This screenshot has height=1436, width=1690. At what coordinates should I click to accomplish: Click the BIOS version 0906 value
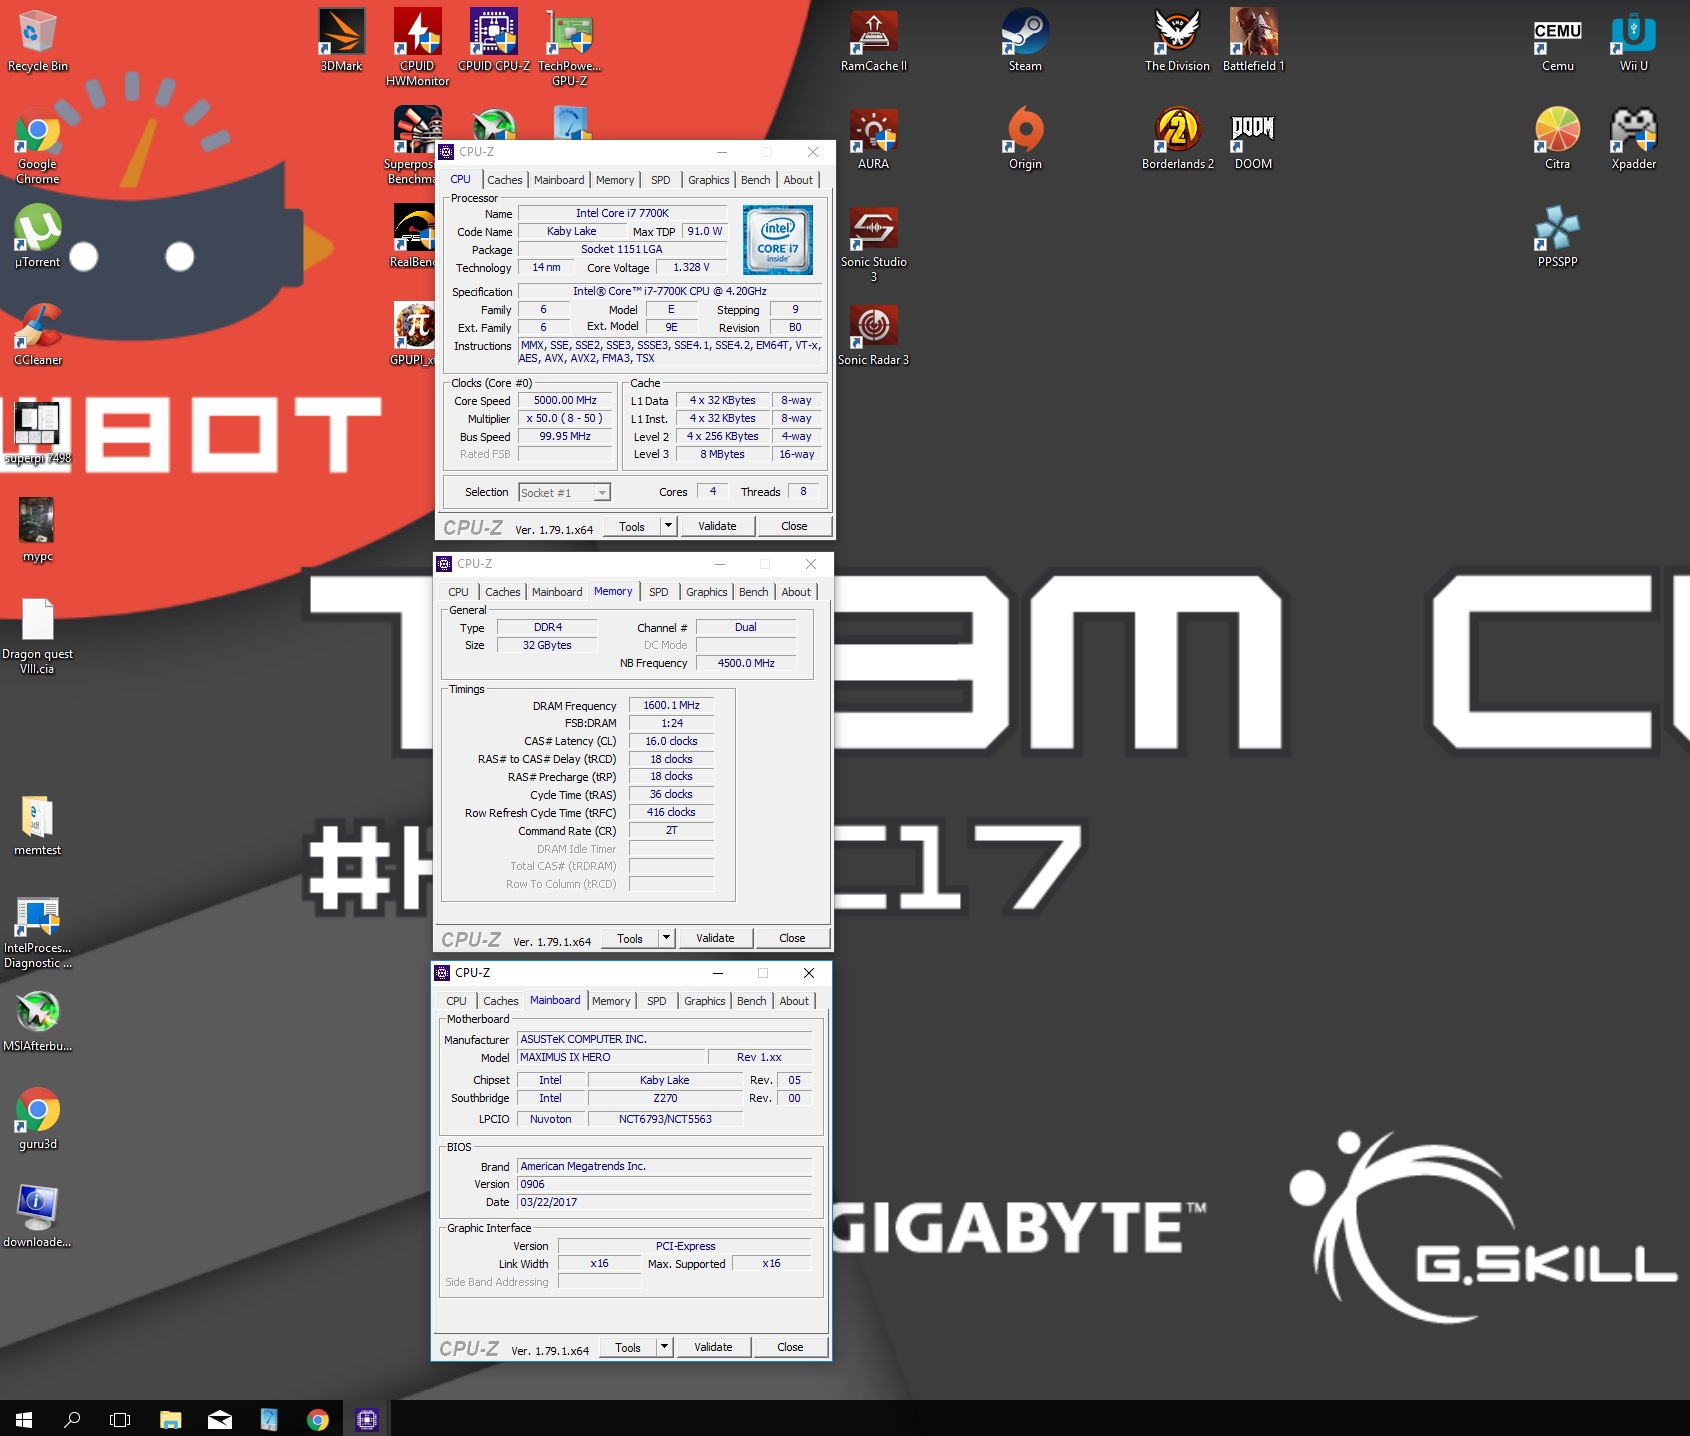pyautogui.click(x=664, y=1184)
